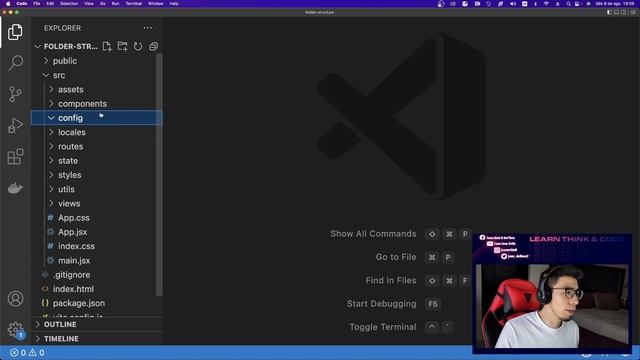Viewport: 640px width, 360px height.
Task: Click Show All Commands hint text
Action: click(x=373, y=234)
